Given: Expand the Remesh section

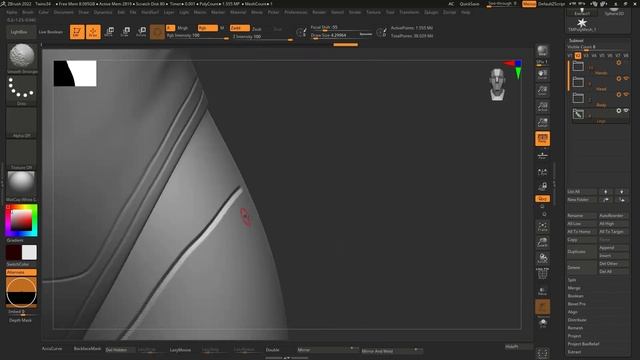Looking at the screenshot, I should click(x=575, y=328).
